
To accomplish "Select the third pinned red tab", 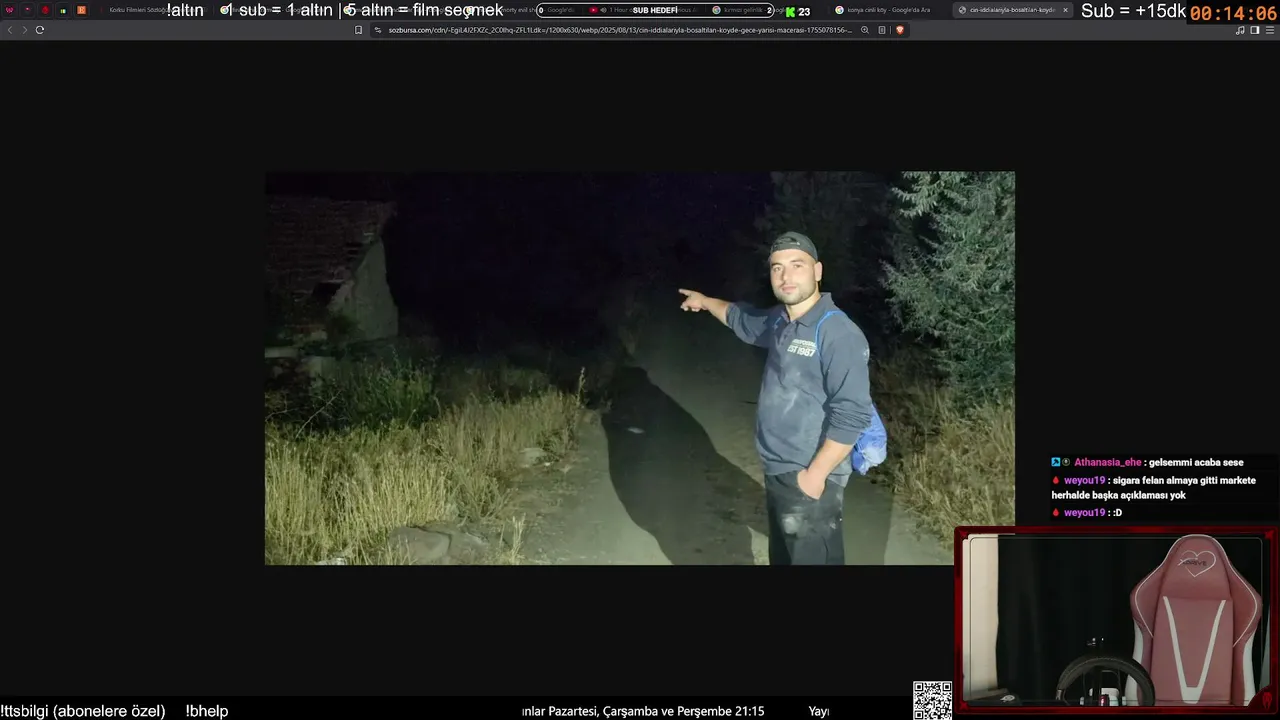I will click(x=45, y=10).
